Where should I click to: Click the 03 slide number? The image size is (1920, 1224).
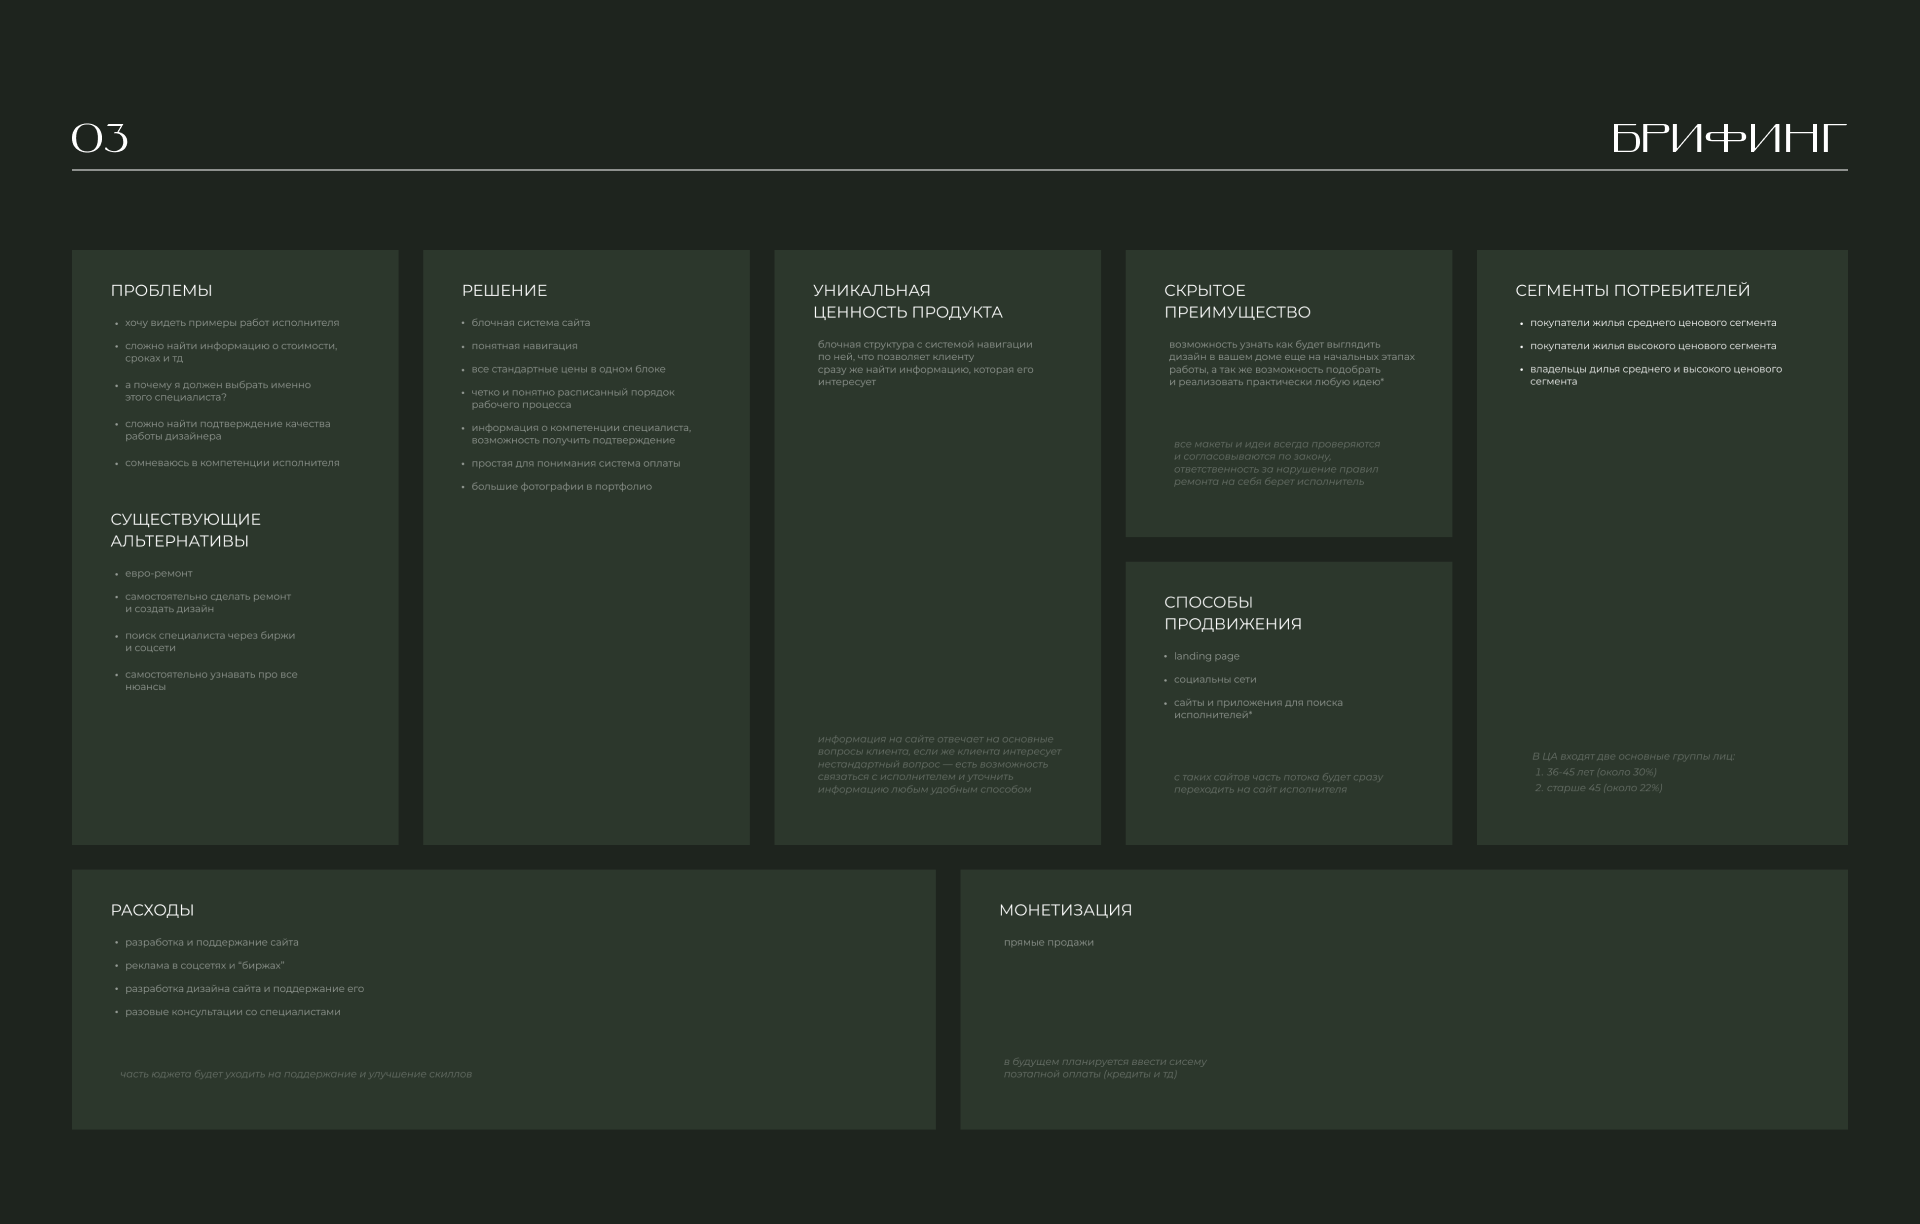pyautogui.click(x=100, y=139)
